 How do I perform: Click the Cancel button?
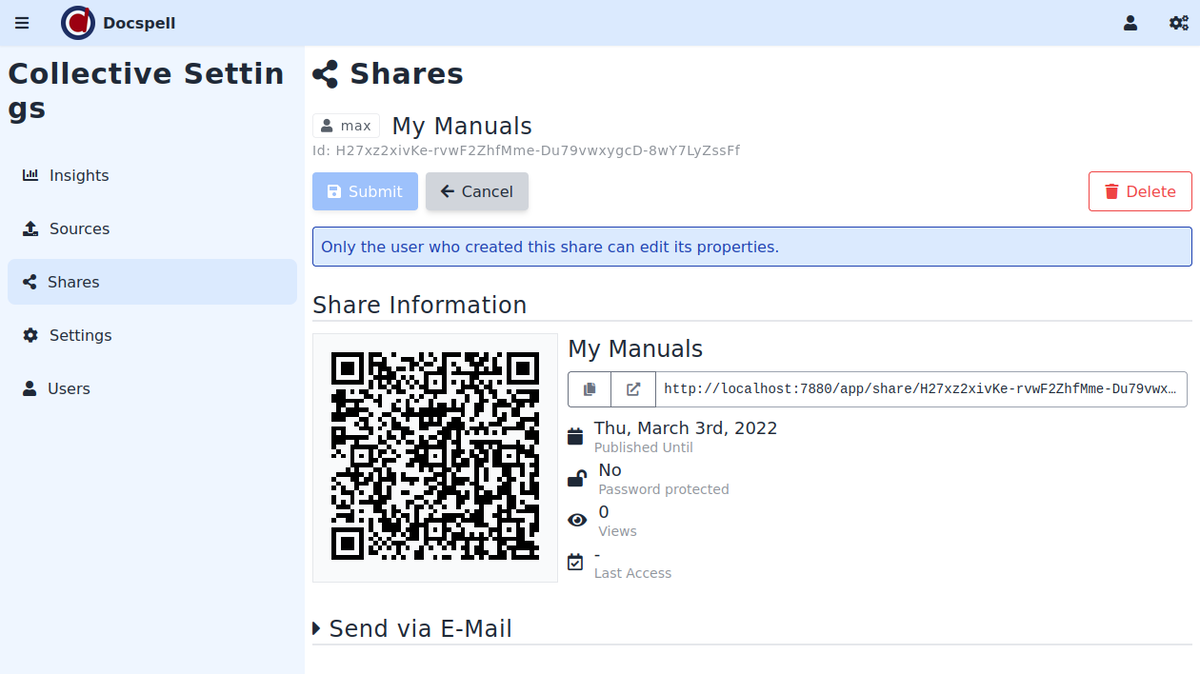coord(477,192)
